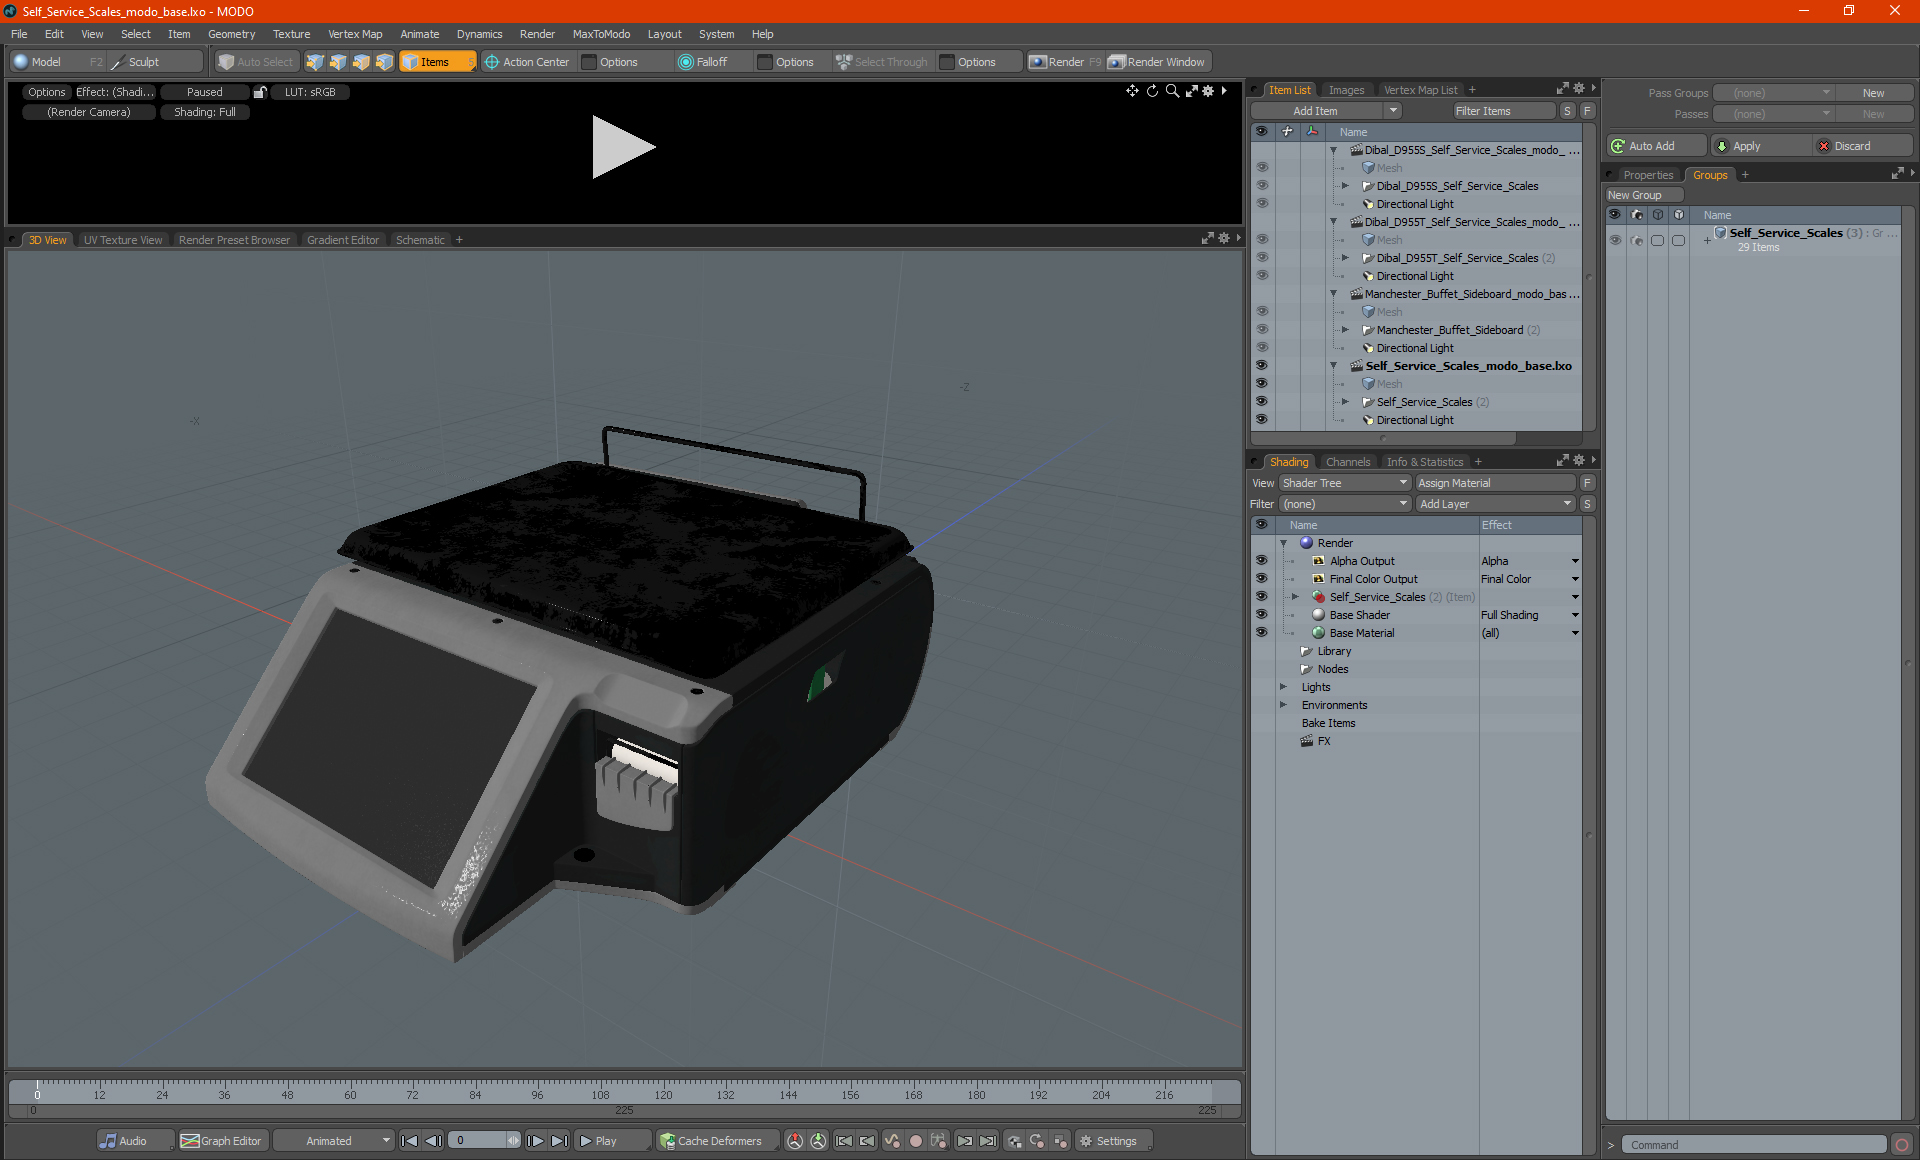Open the Graph Editor
This screenshot has height=1160, width=1920.
[x=221, y=1141]
